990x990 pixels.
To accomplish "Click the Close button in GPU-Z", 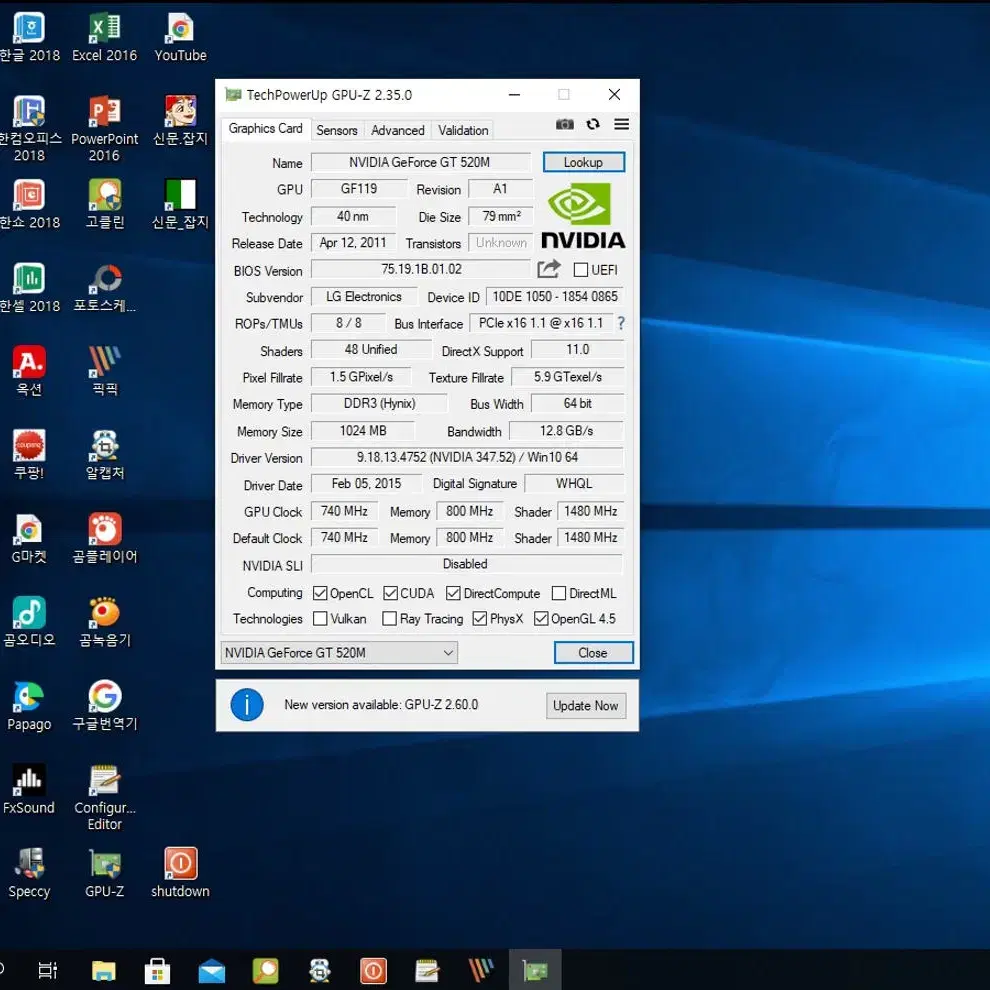I will [593, 652].
